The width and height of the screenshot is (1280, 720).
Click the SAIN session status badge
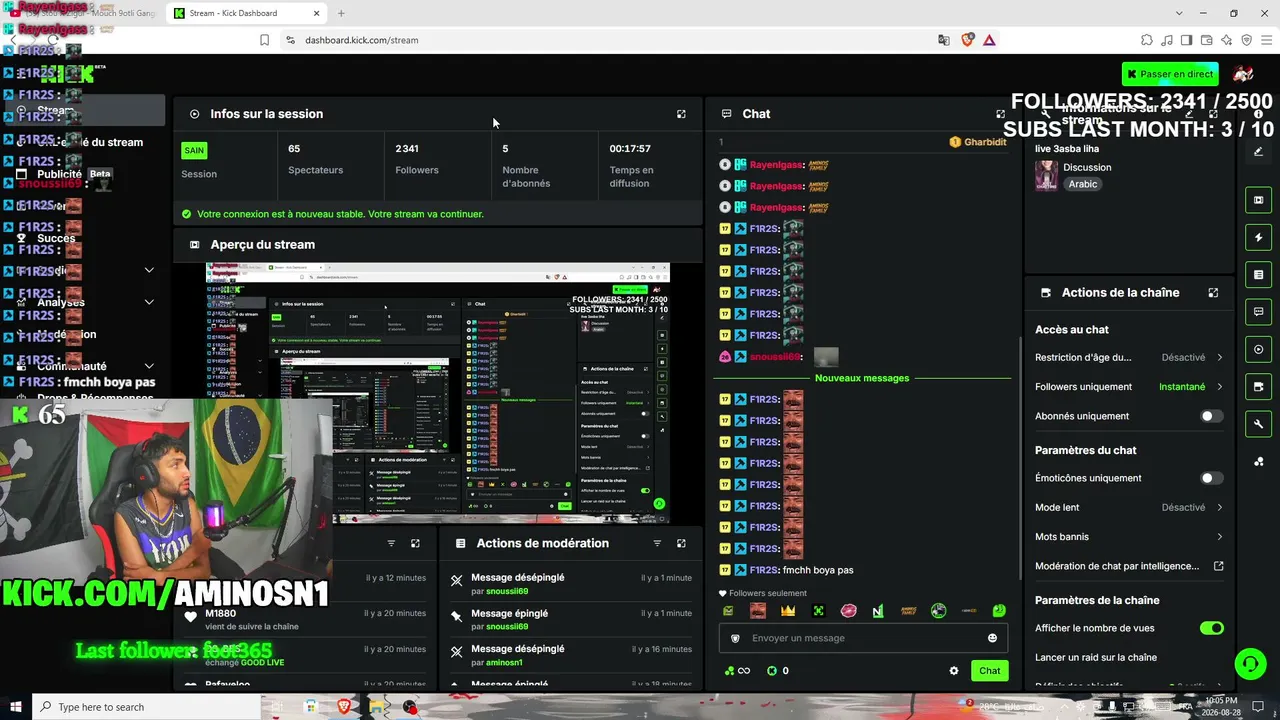tap(194, 150)
